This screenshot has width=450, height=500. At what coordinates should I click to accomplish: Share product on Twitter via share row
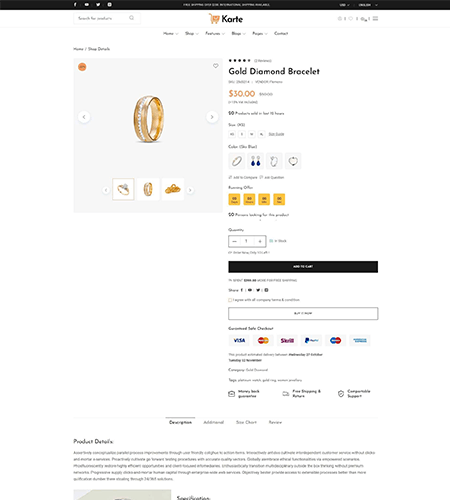coord(258,290)
